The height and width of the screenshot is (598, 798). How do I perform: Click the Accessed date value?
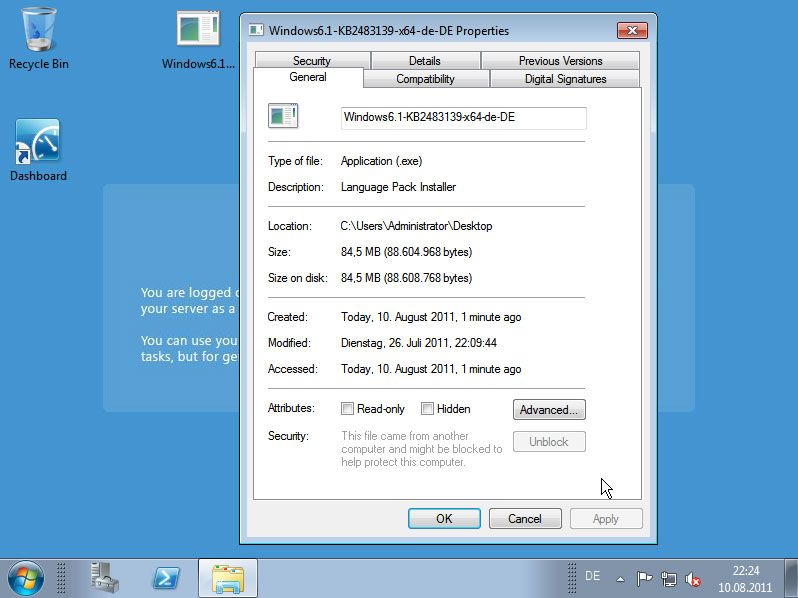431,369
